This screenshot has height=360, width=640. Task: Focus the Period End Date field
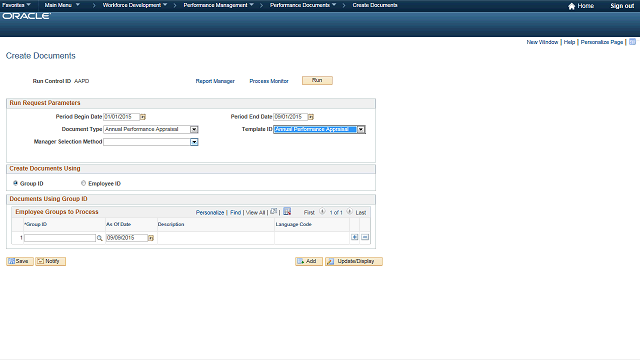tap(290, 117)
